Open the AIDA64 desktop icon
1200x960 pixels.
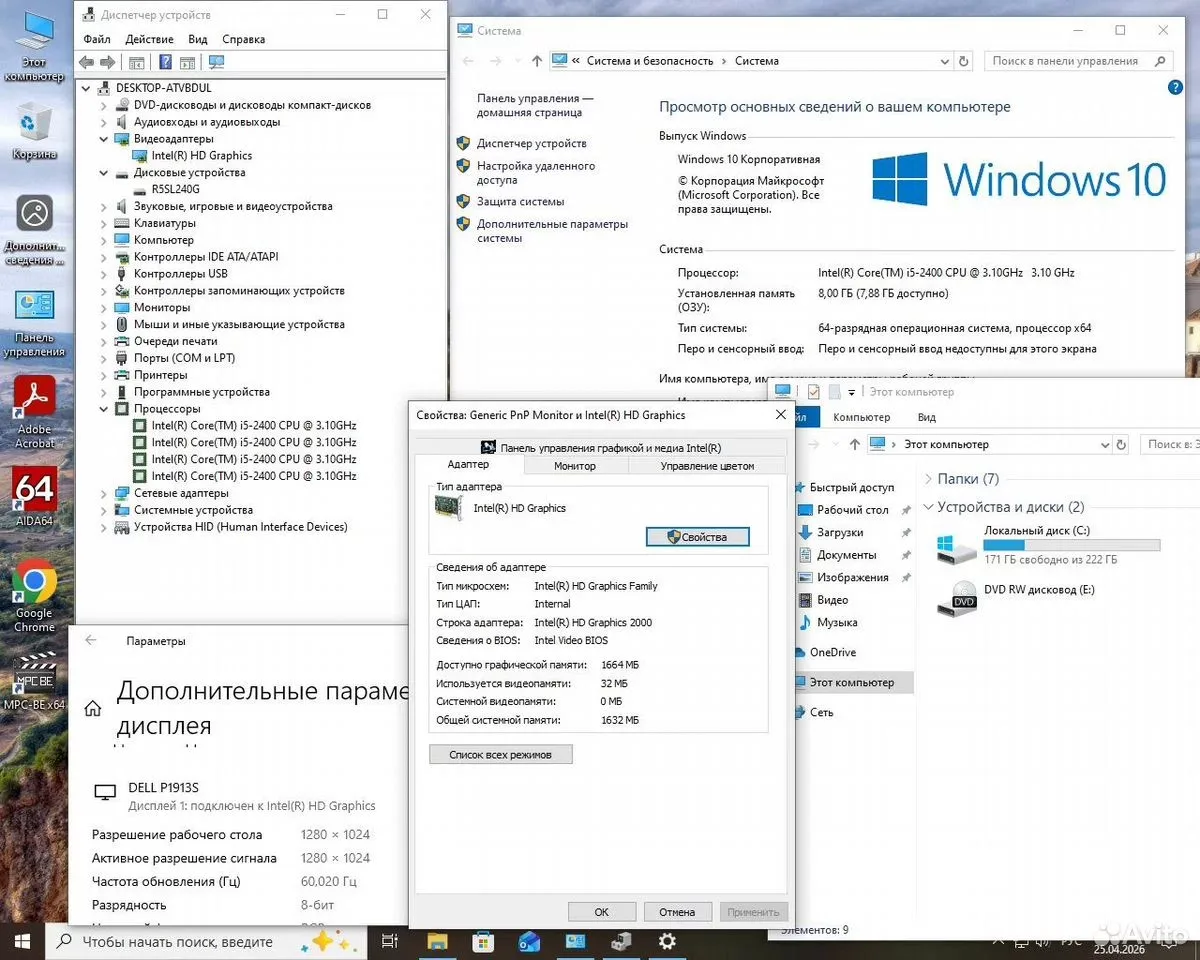coord(34,498)
